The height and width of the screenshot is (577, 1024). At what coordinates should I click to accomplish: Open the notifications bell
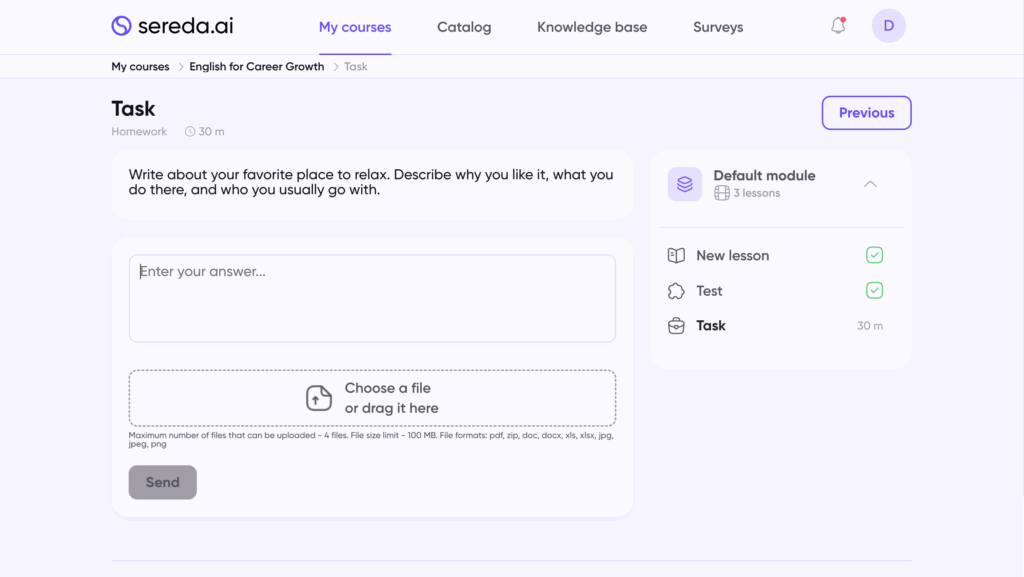coord(838,26)
